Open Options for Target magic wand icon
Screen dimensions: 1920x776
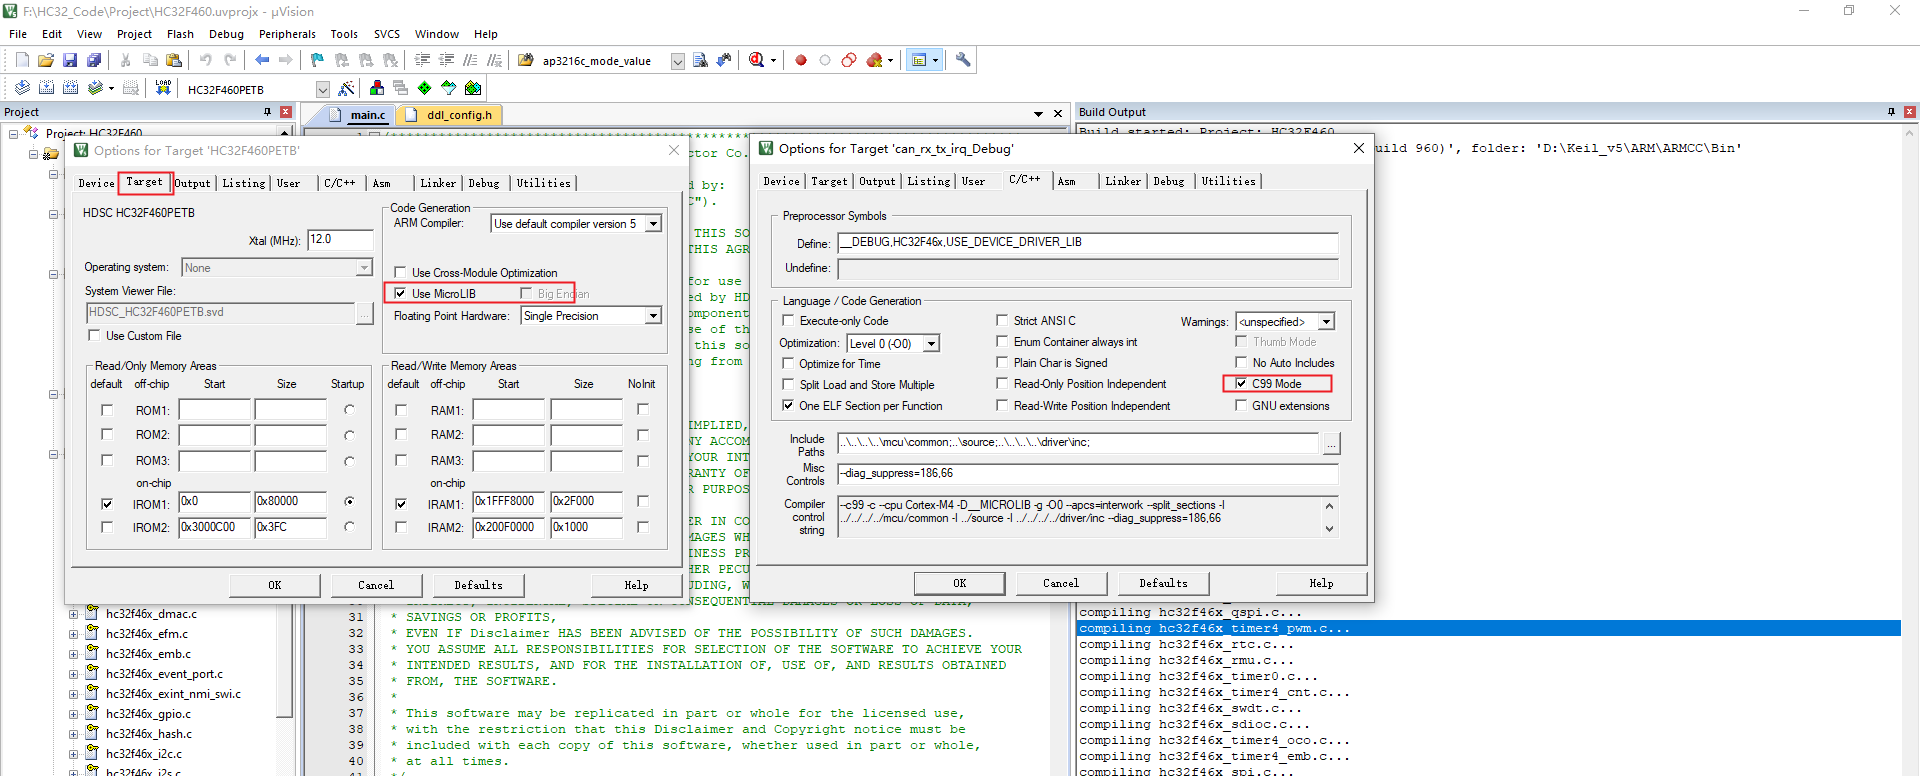[x=347, y=88]
